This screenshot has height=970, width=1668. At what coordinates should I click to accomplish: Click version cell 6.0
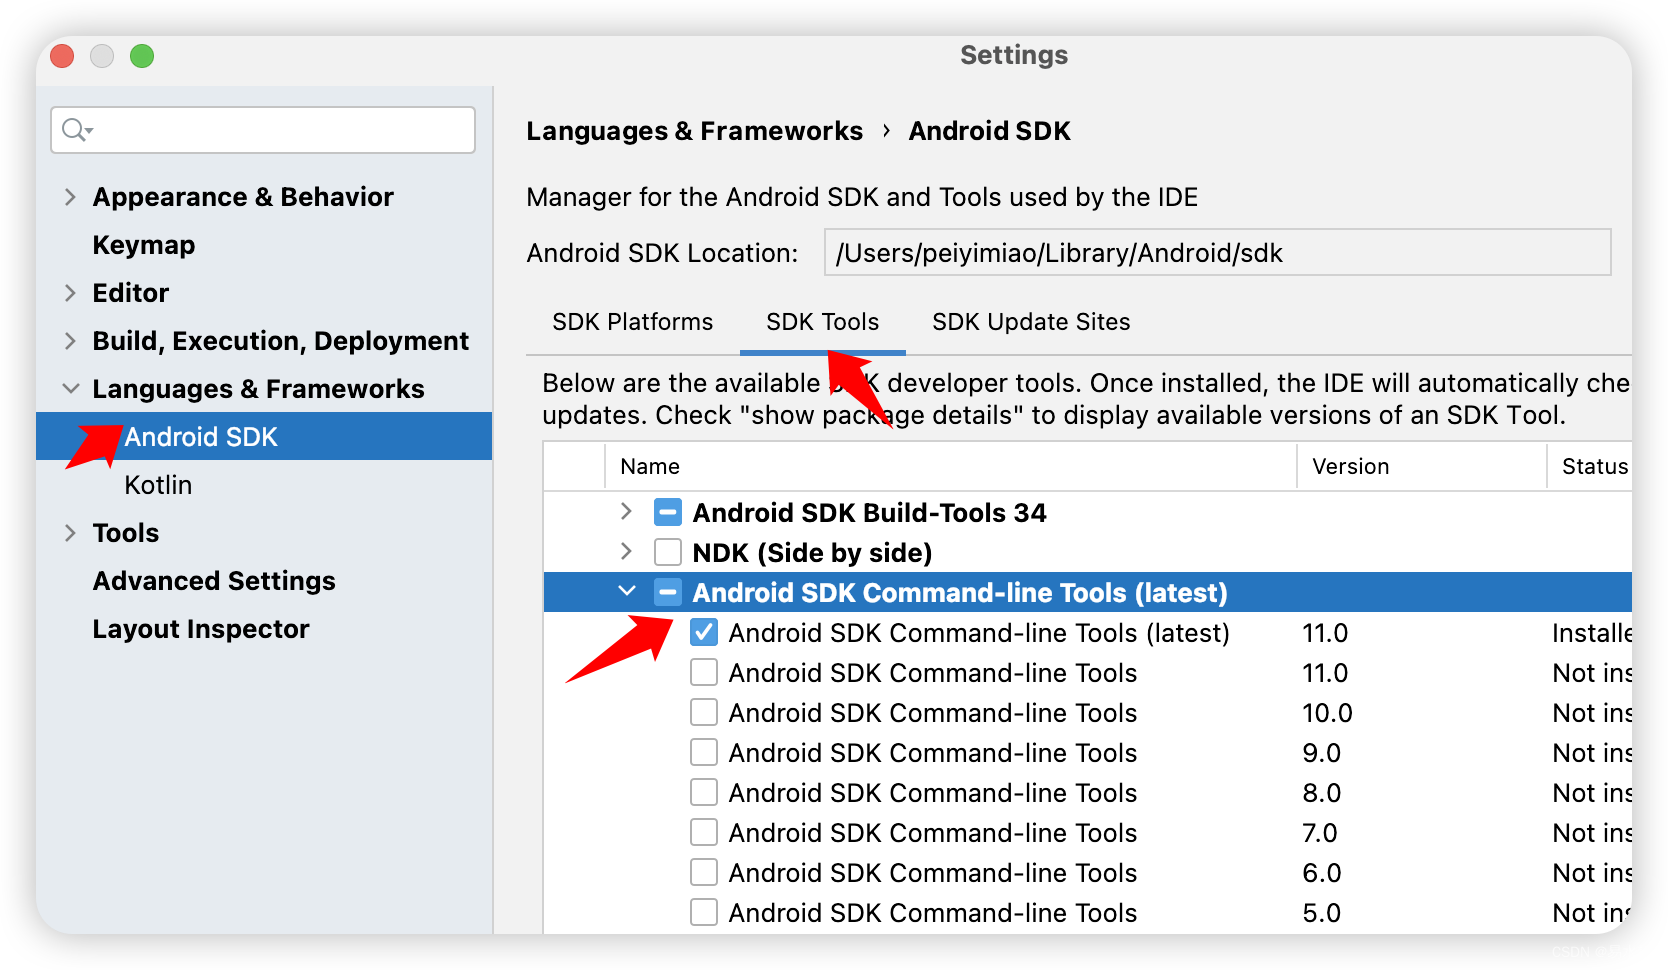point(1321,873)
